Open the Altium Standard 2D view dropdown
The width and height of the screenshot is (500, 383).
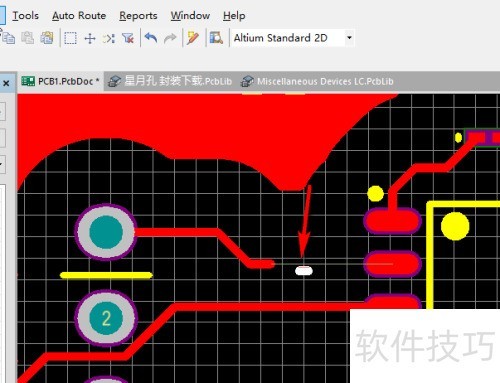349,37
